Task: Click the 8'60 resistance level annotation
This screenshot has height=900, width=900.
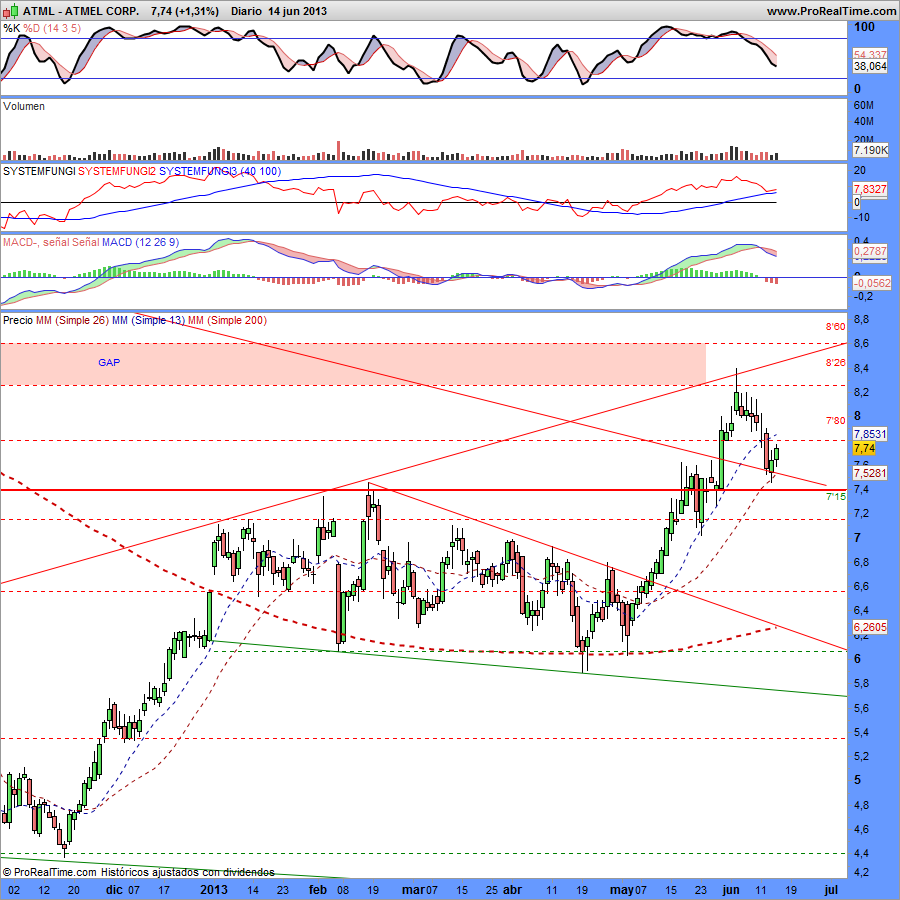Action: point(835,327)
